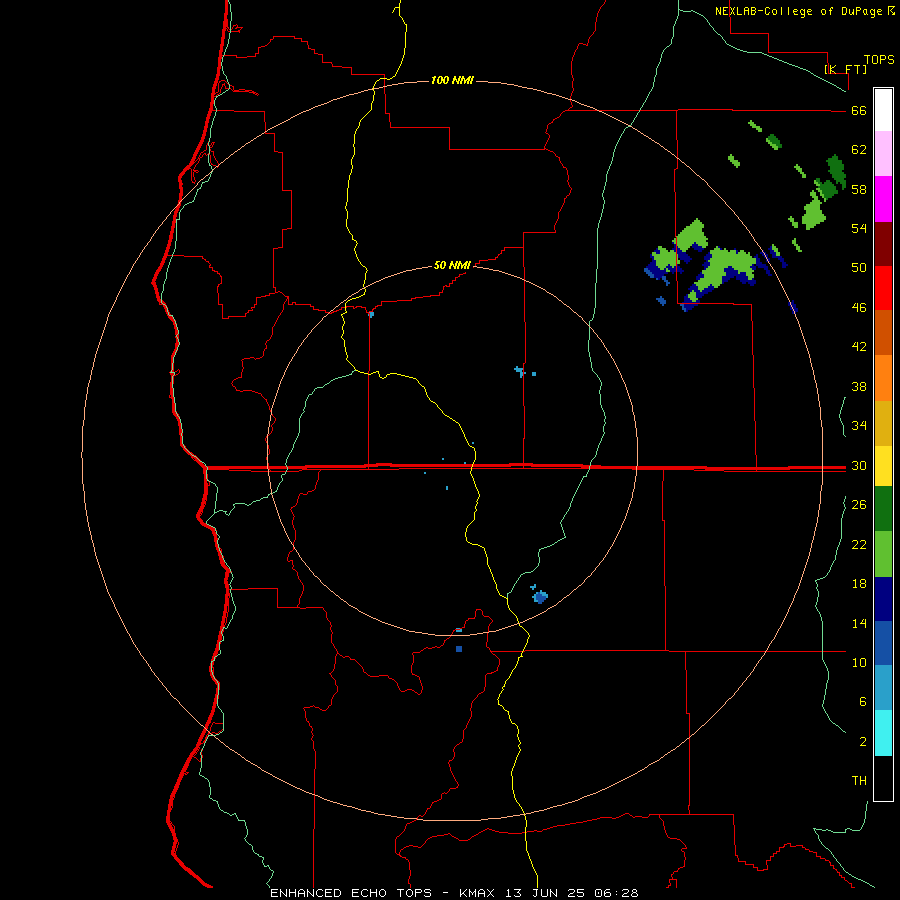
Task: Click the legend value 54
Action: pyautogui.click(x=859, y=228)
